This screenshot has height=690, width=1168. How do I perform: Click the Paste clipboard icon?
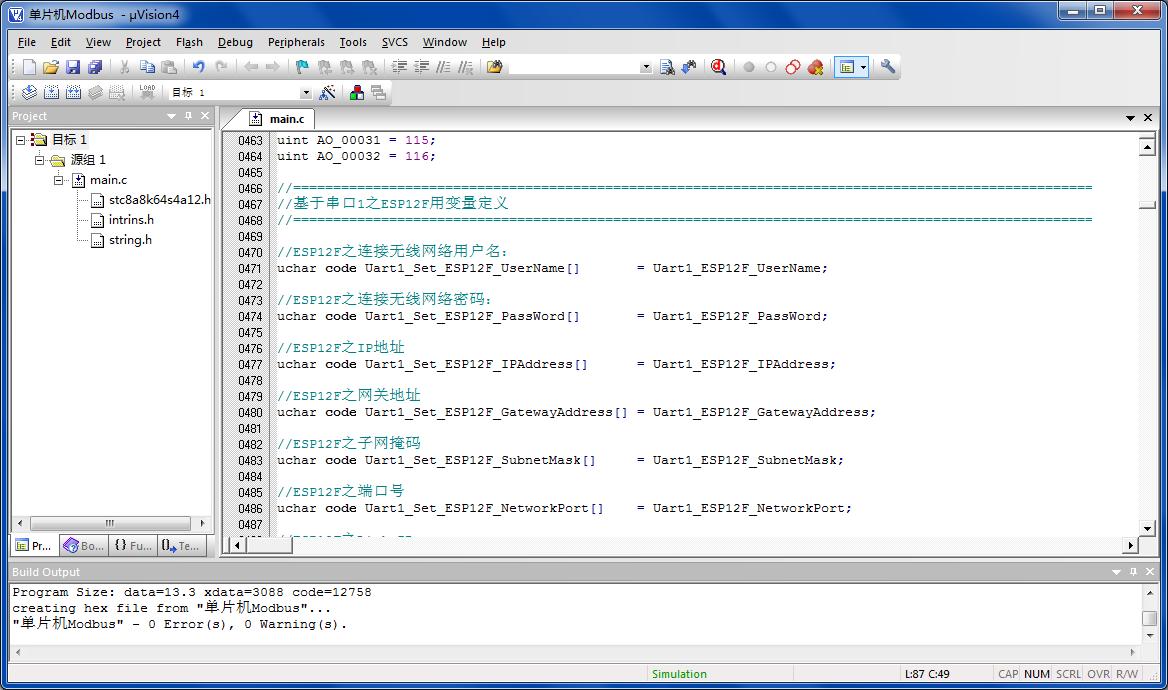[x=169, y=67]
